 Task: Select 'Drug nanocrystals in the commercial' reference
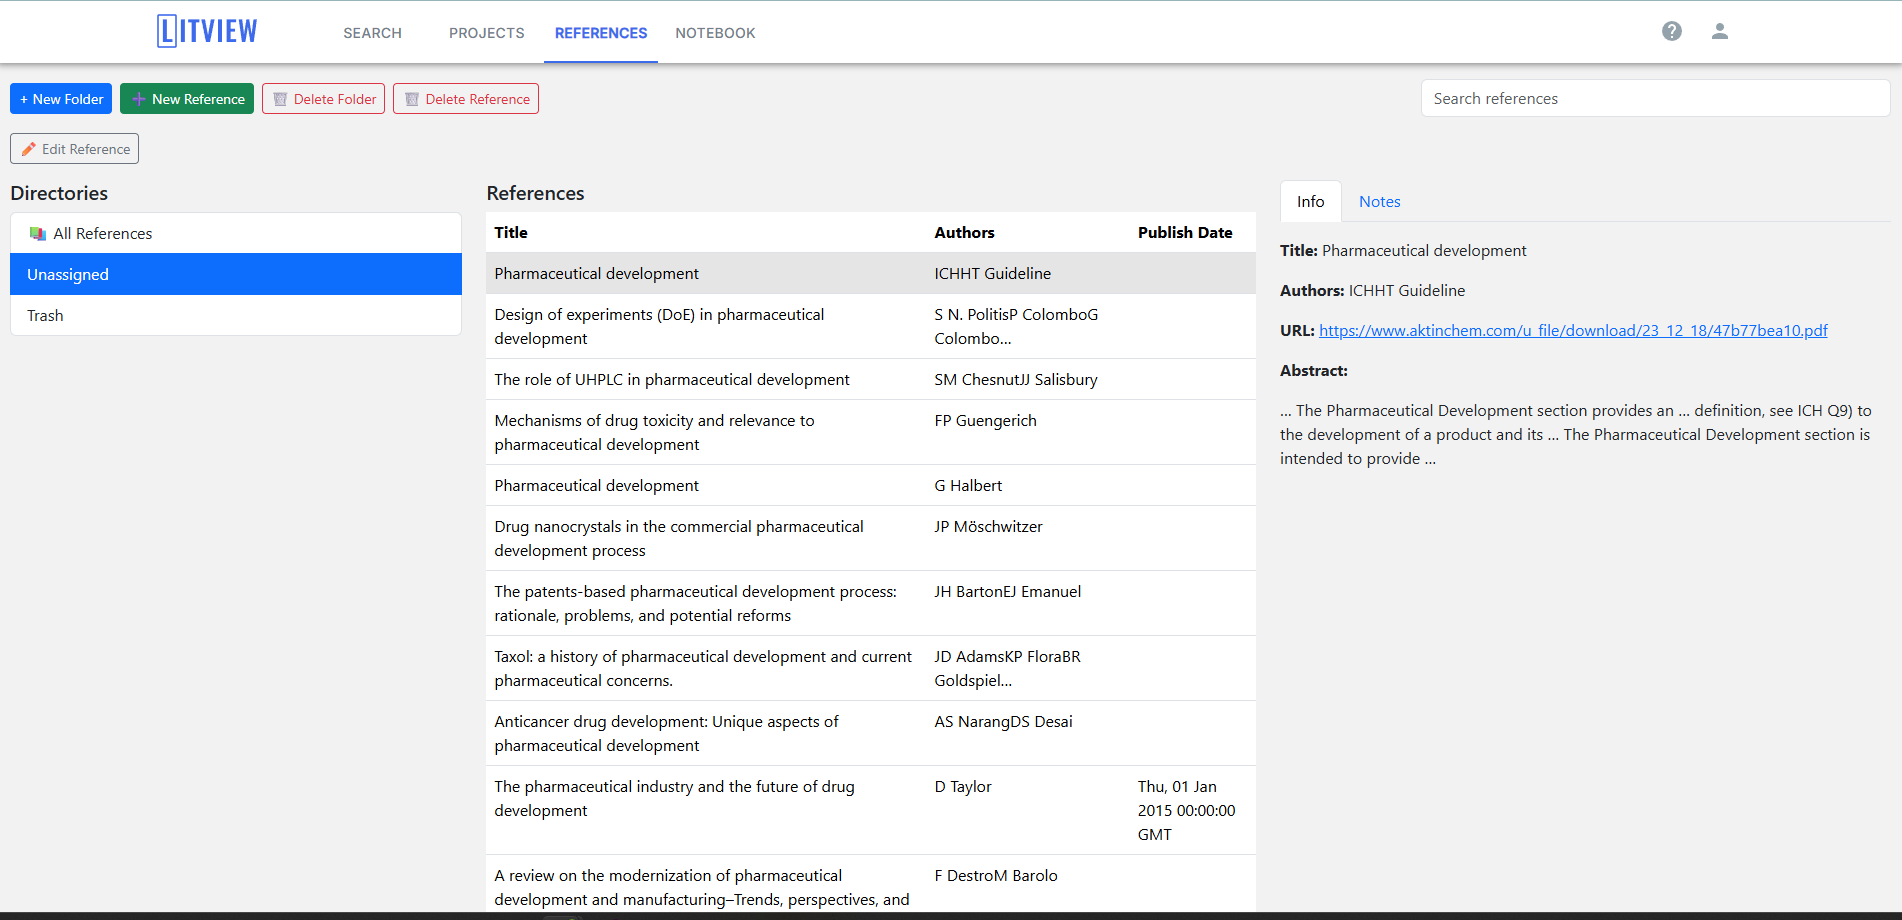tap(871, 538)
